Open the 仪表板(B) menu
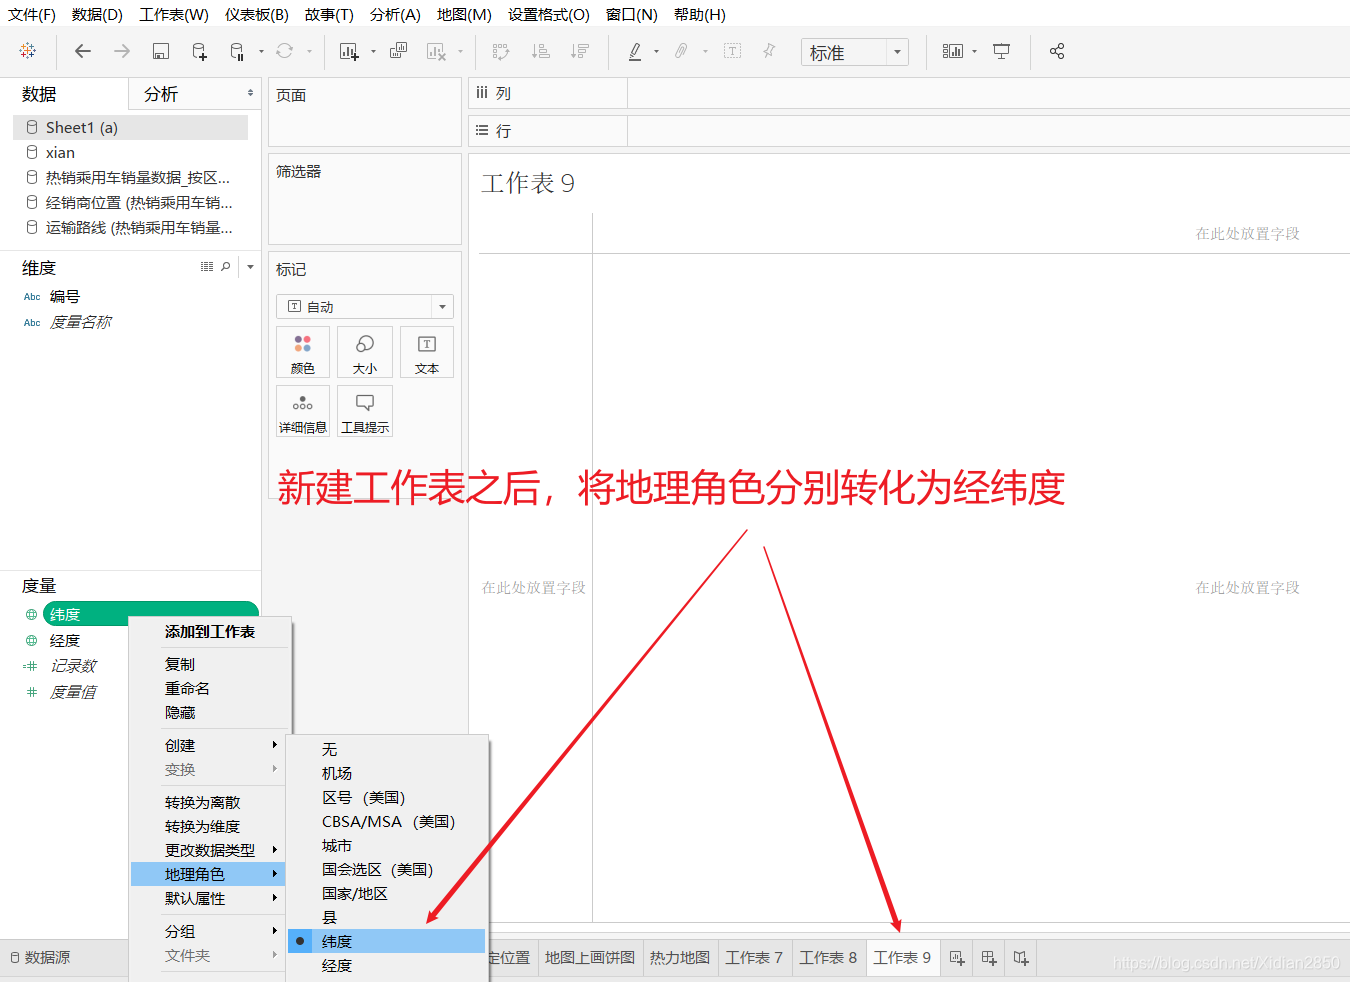This screenshot has width=1350, height=982. (257, 15)
